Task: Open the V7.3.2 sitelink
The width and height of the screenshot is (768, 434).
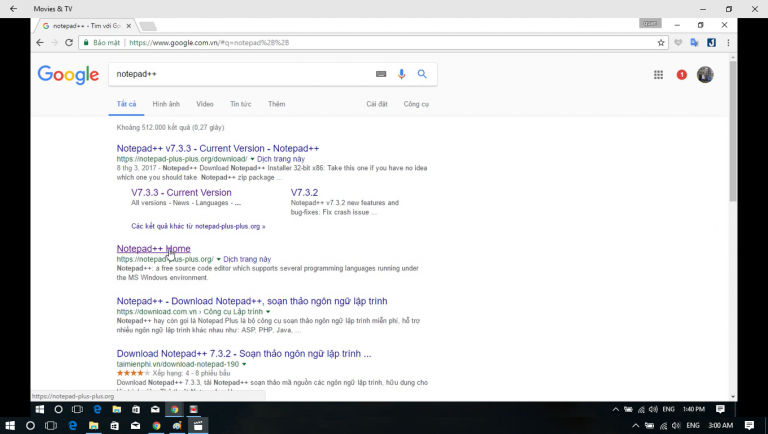Action: 304,193
